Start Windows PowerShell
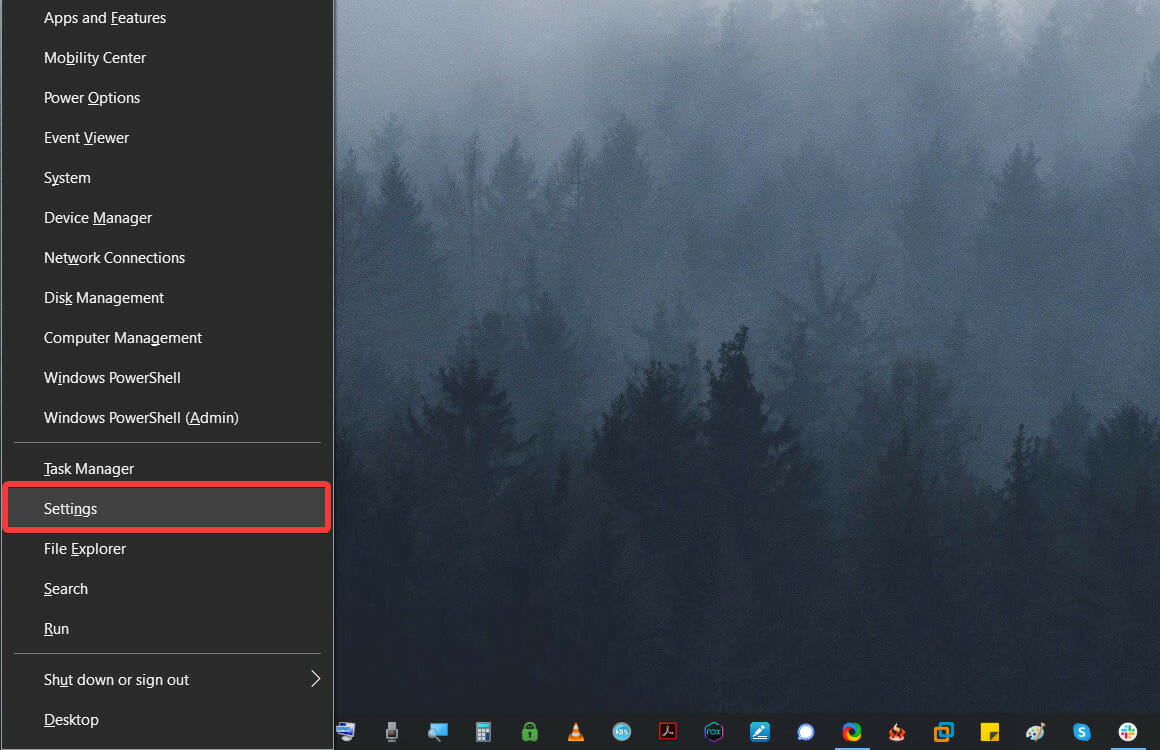This screenshot has height=750, width=1160. (x=167, y=377)
